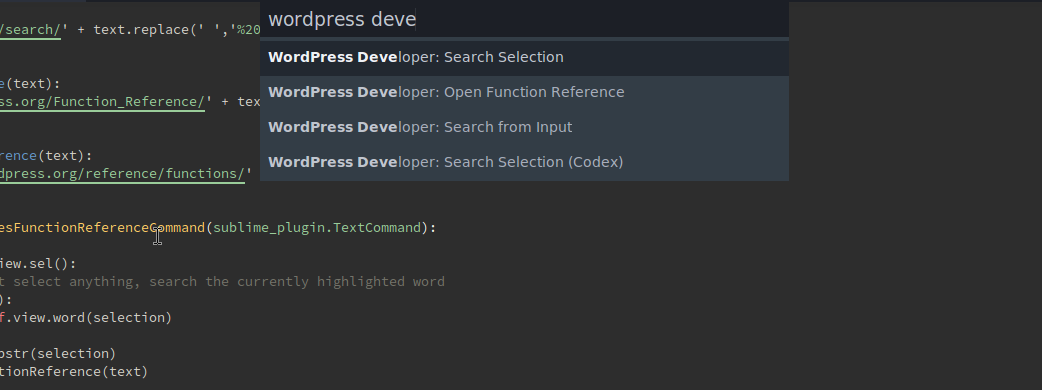
Task: Click comment 'search the currently highlighted word'
Action: click(296, 282)
